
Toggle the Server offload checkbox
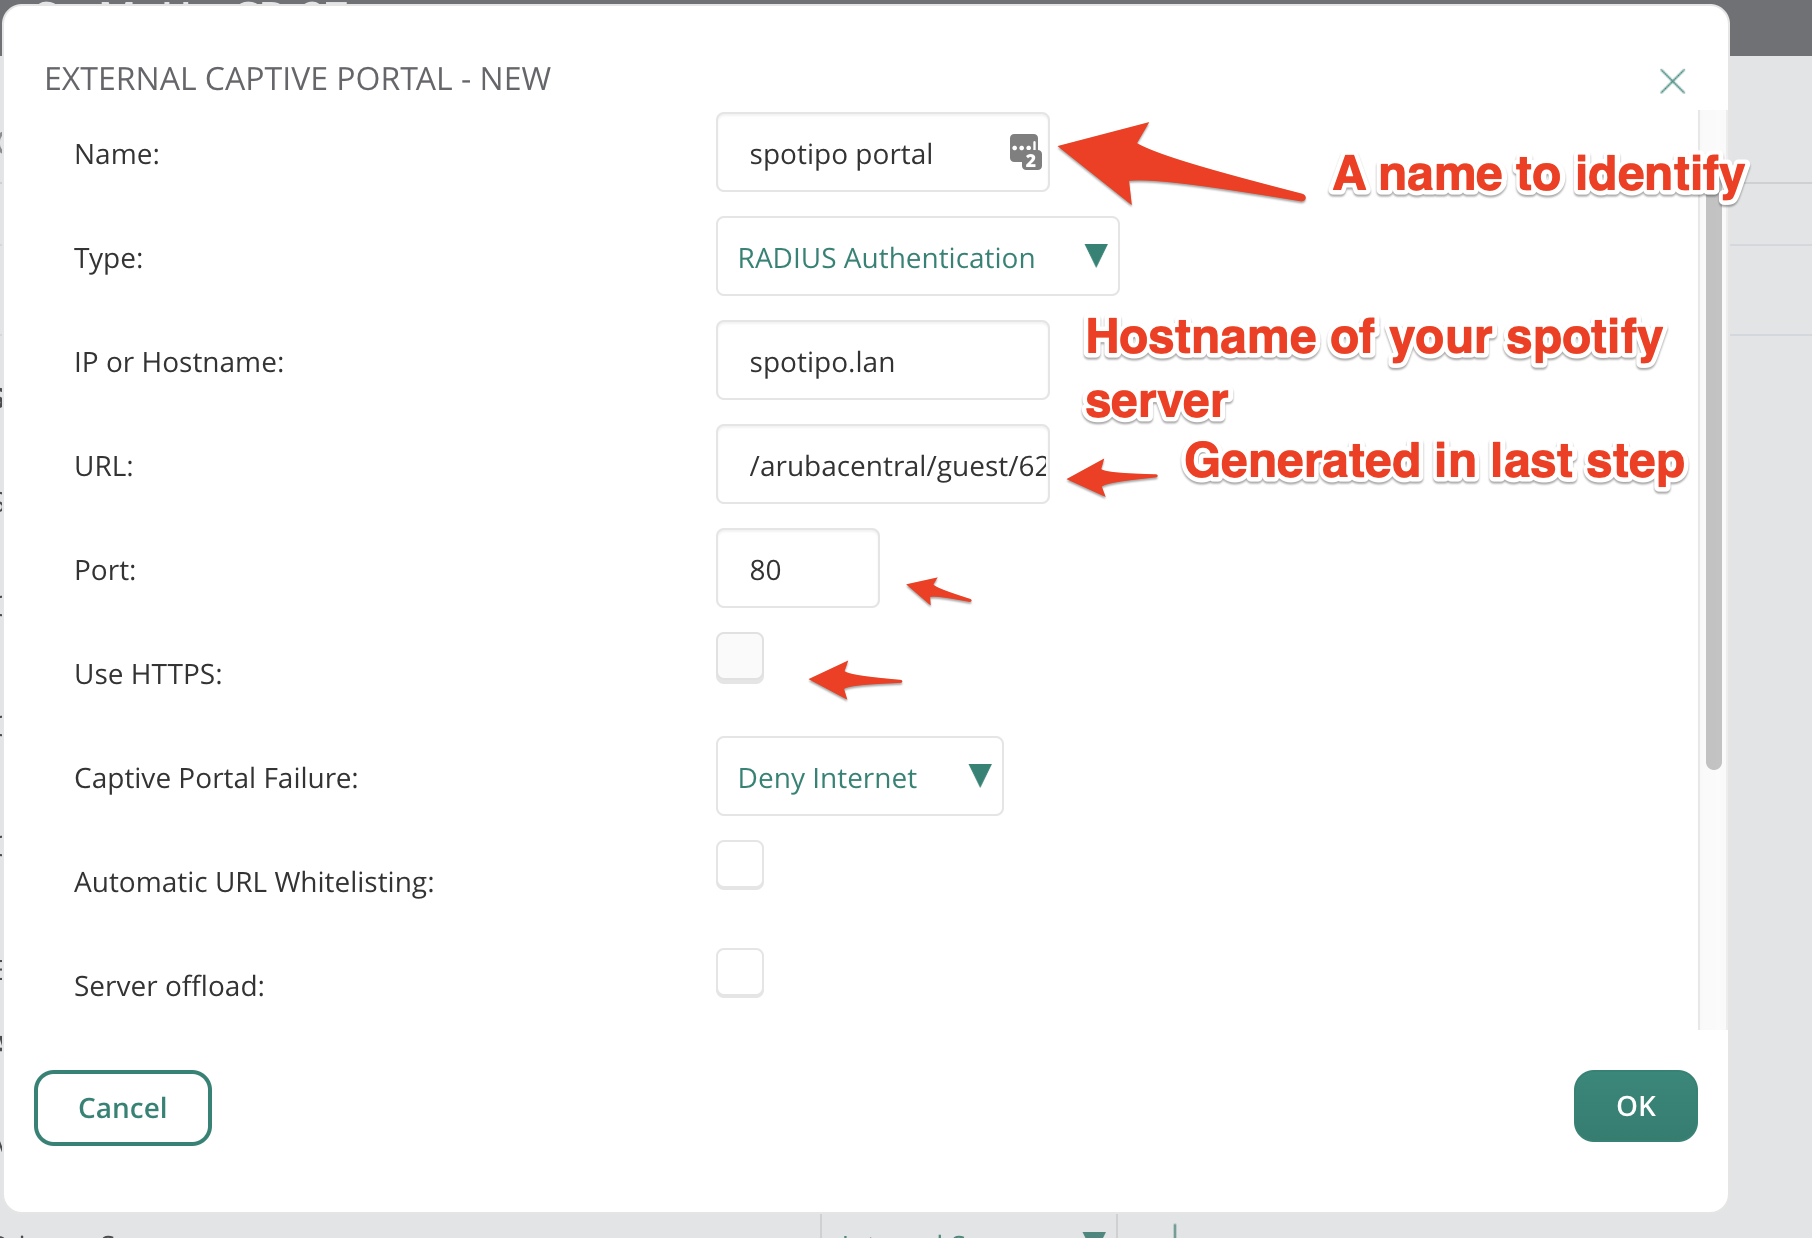point(740,973)
